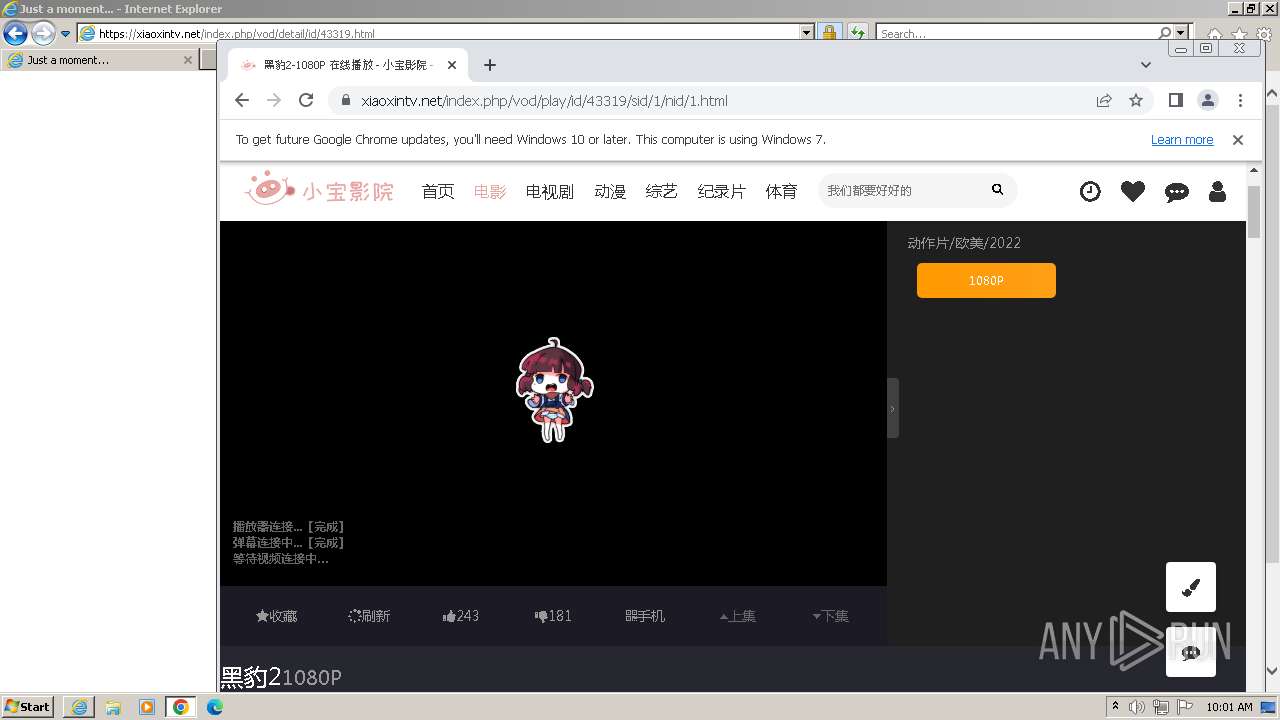This screenshot has width=1280, height=720.
Task: Click Internet Explorer scrollbar down arrow
Action: pyautogui.click(x=1272, y=671)
